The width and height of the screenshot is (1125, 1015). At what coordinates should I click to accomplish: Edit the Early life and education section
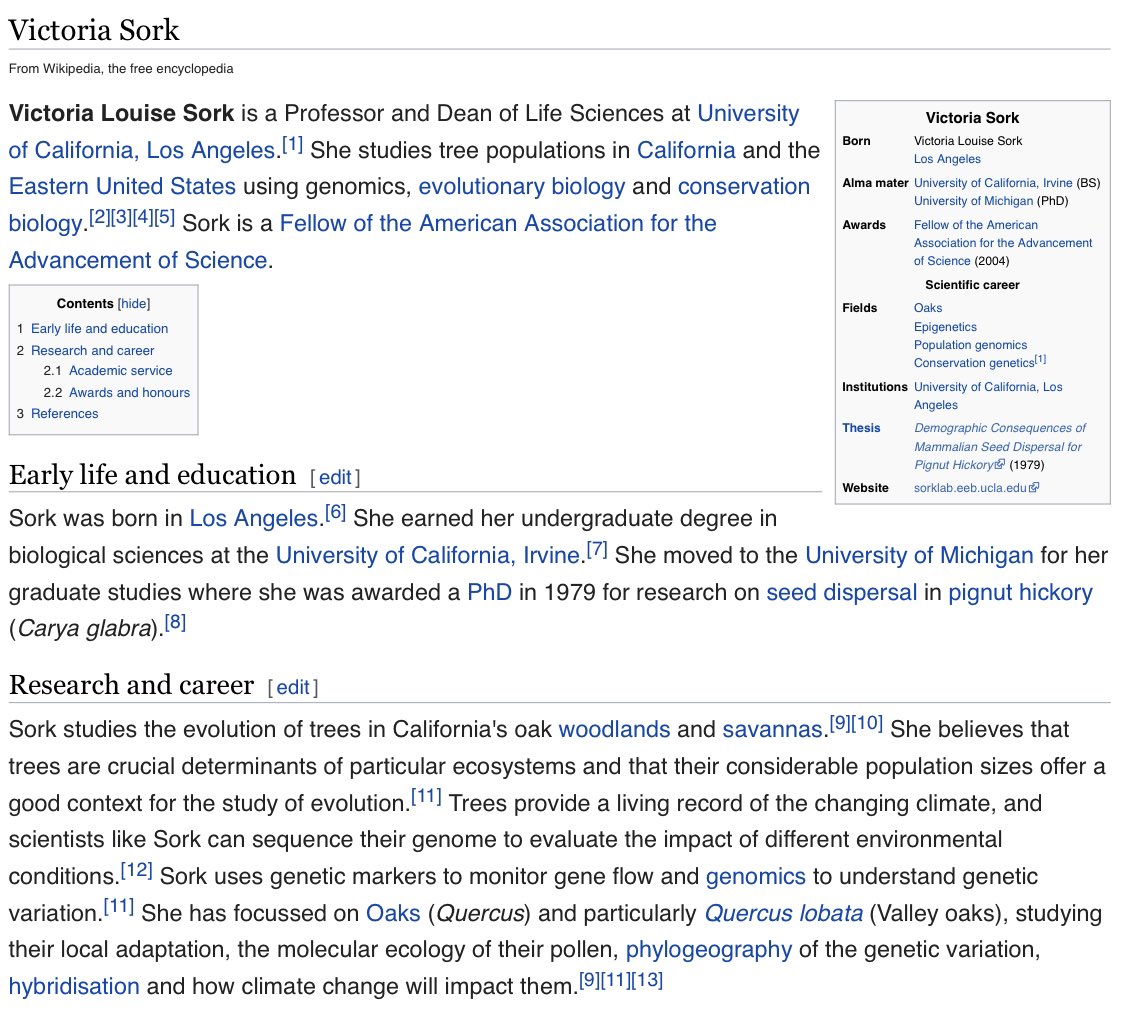tap(335, 478)
